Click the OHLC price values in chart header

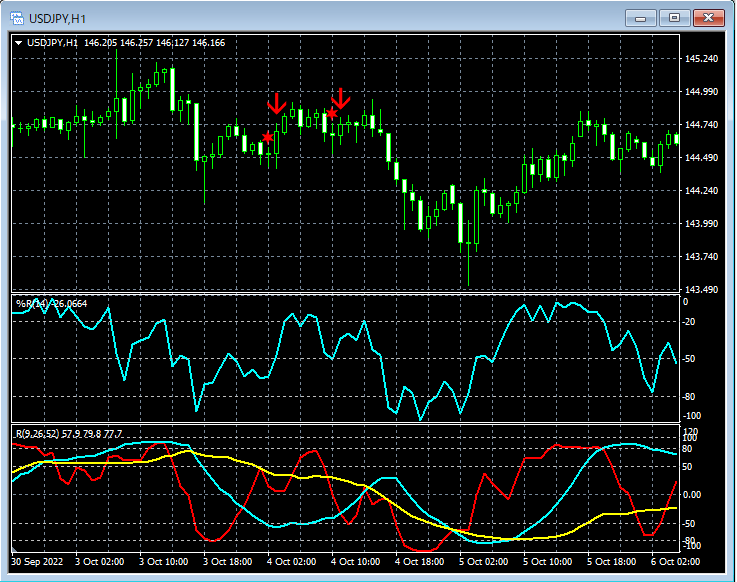click(155, 43)
